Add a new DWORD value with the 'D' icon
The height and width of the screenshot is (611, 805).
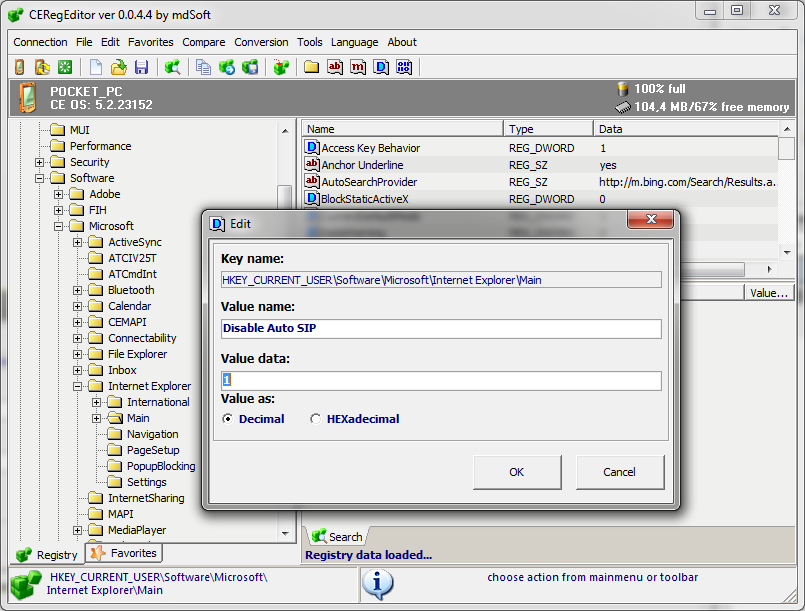[x=381, y=67]
